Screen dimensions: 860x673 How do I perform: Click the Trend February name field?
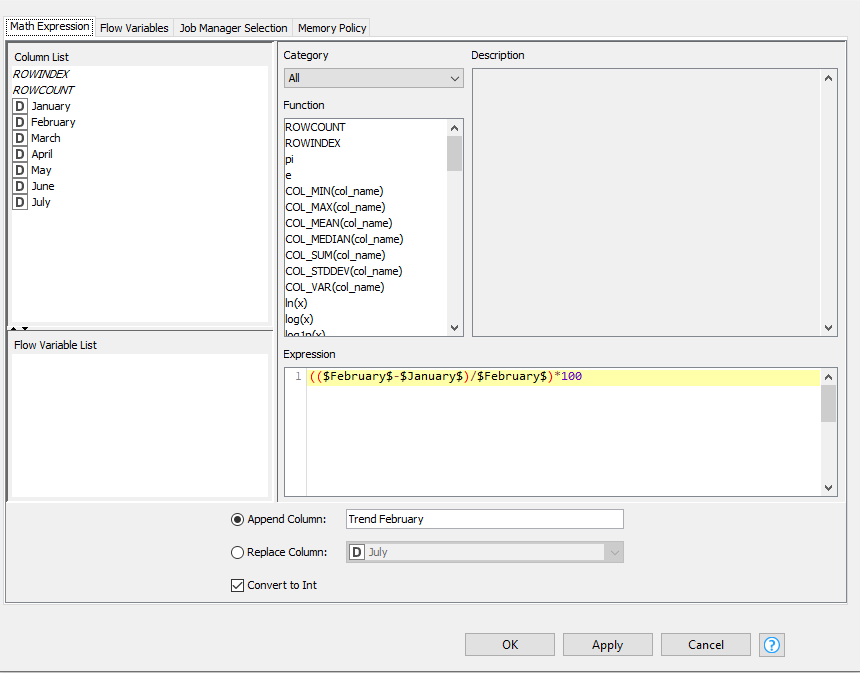click(x=484, y=519)
